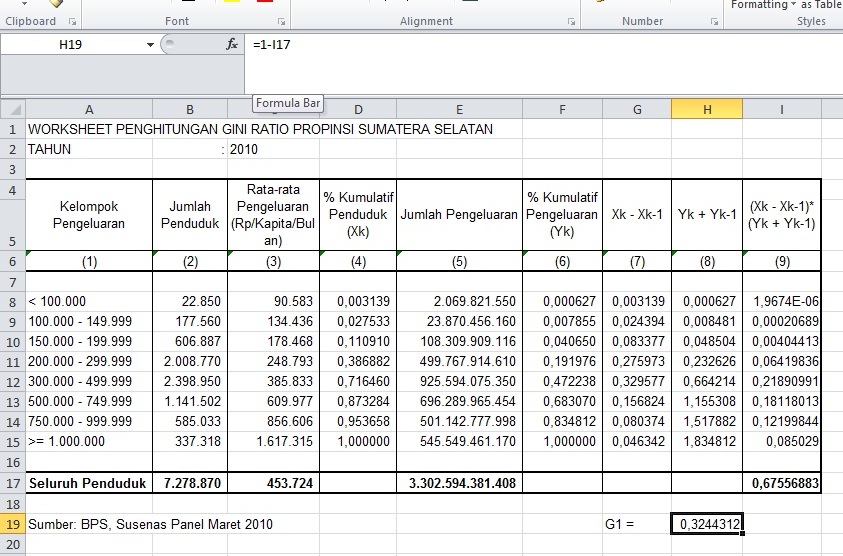Viewport: 843px width, 556px height.
Task: Click the Yk sum value 1,517882
Action: (x=707, y=421)
